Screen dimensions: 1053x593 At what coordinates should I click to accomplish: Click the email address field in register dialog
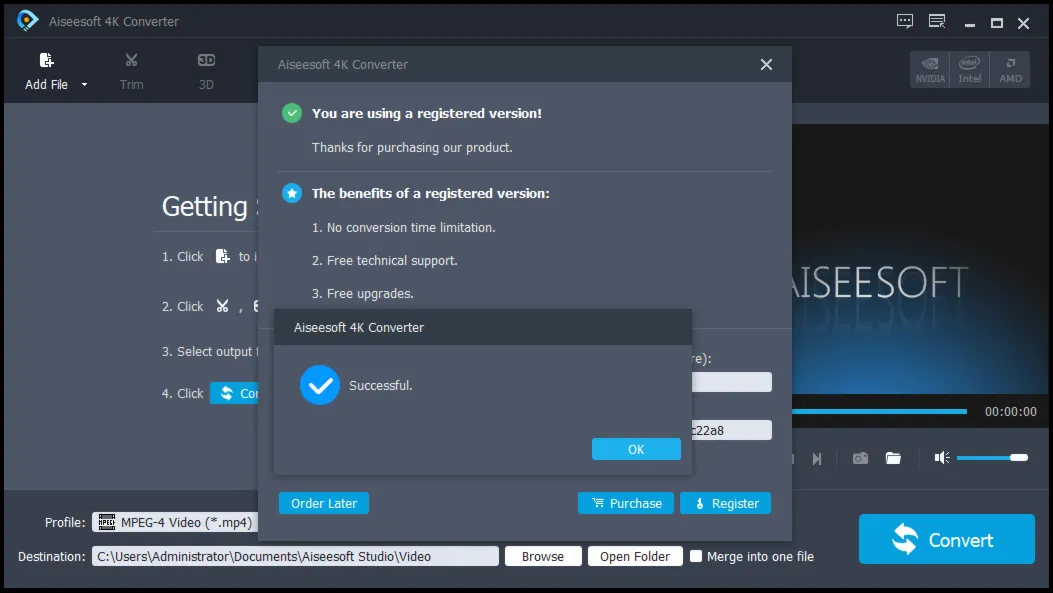point(731,382)
